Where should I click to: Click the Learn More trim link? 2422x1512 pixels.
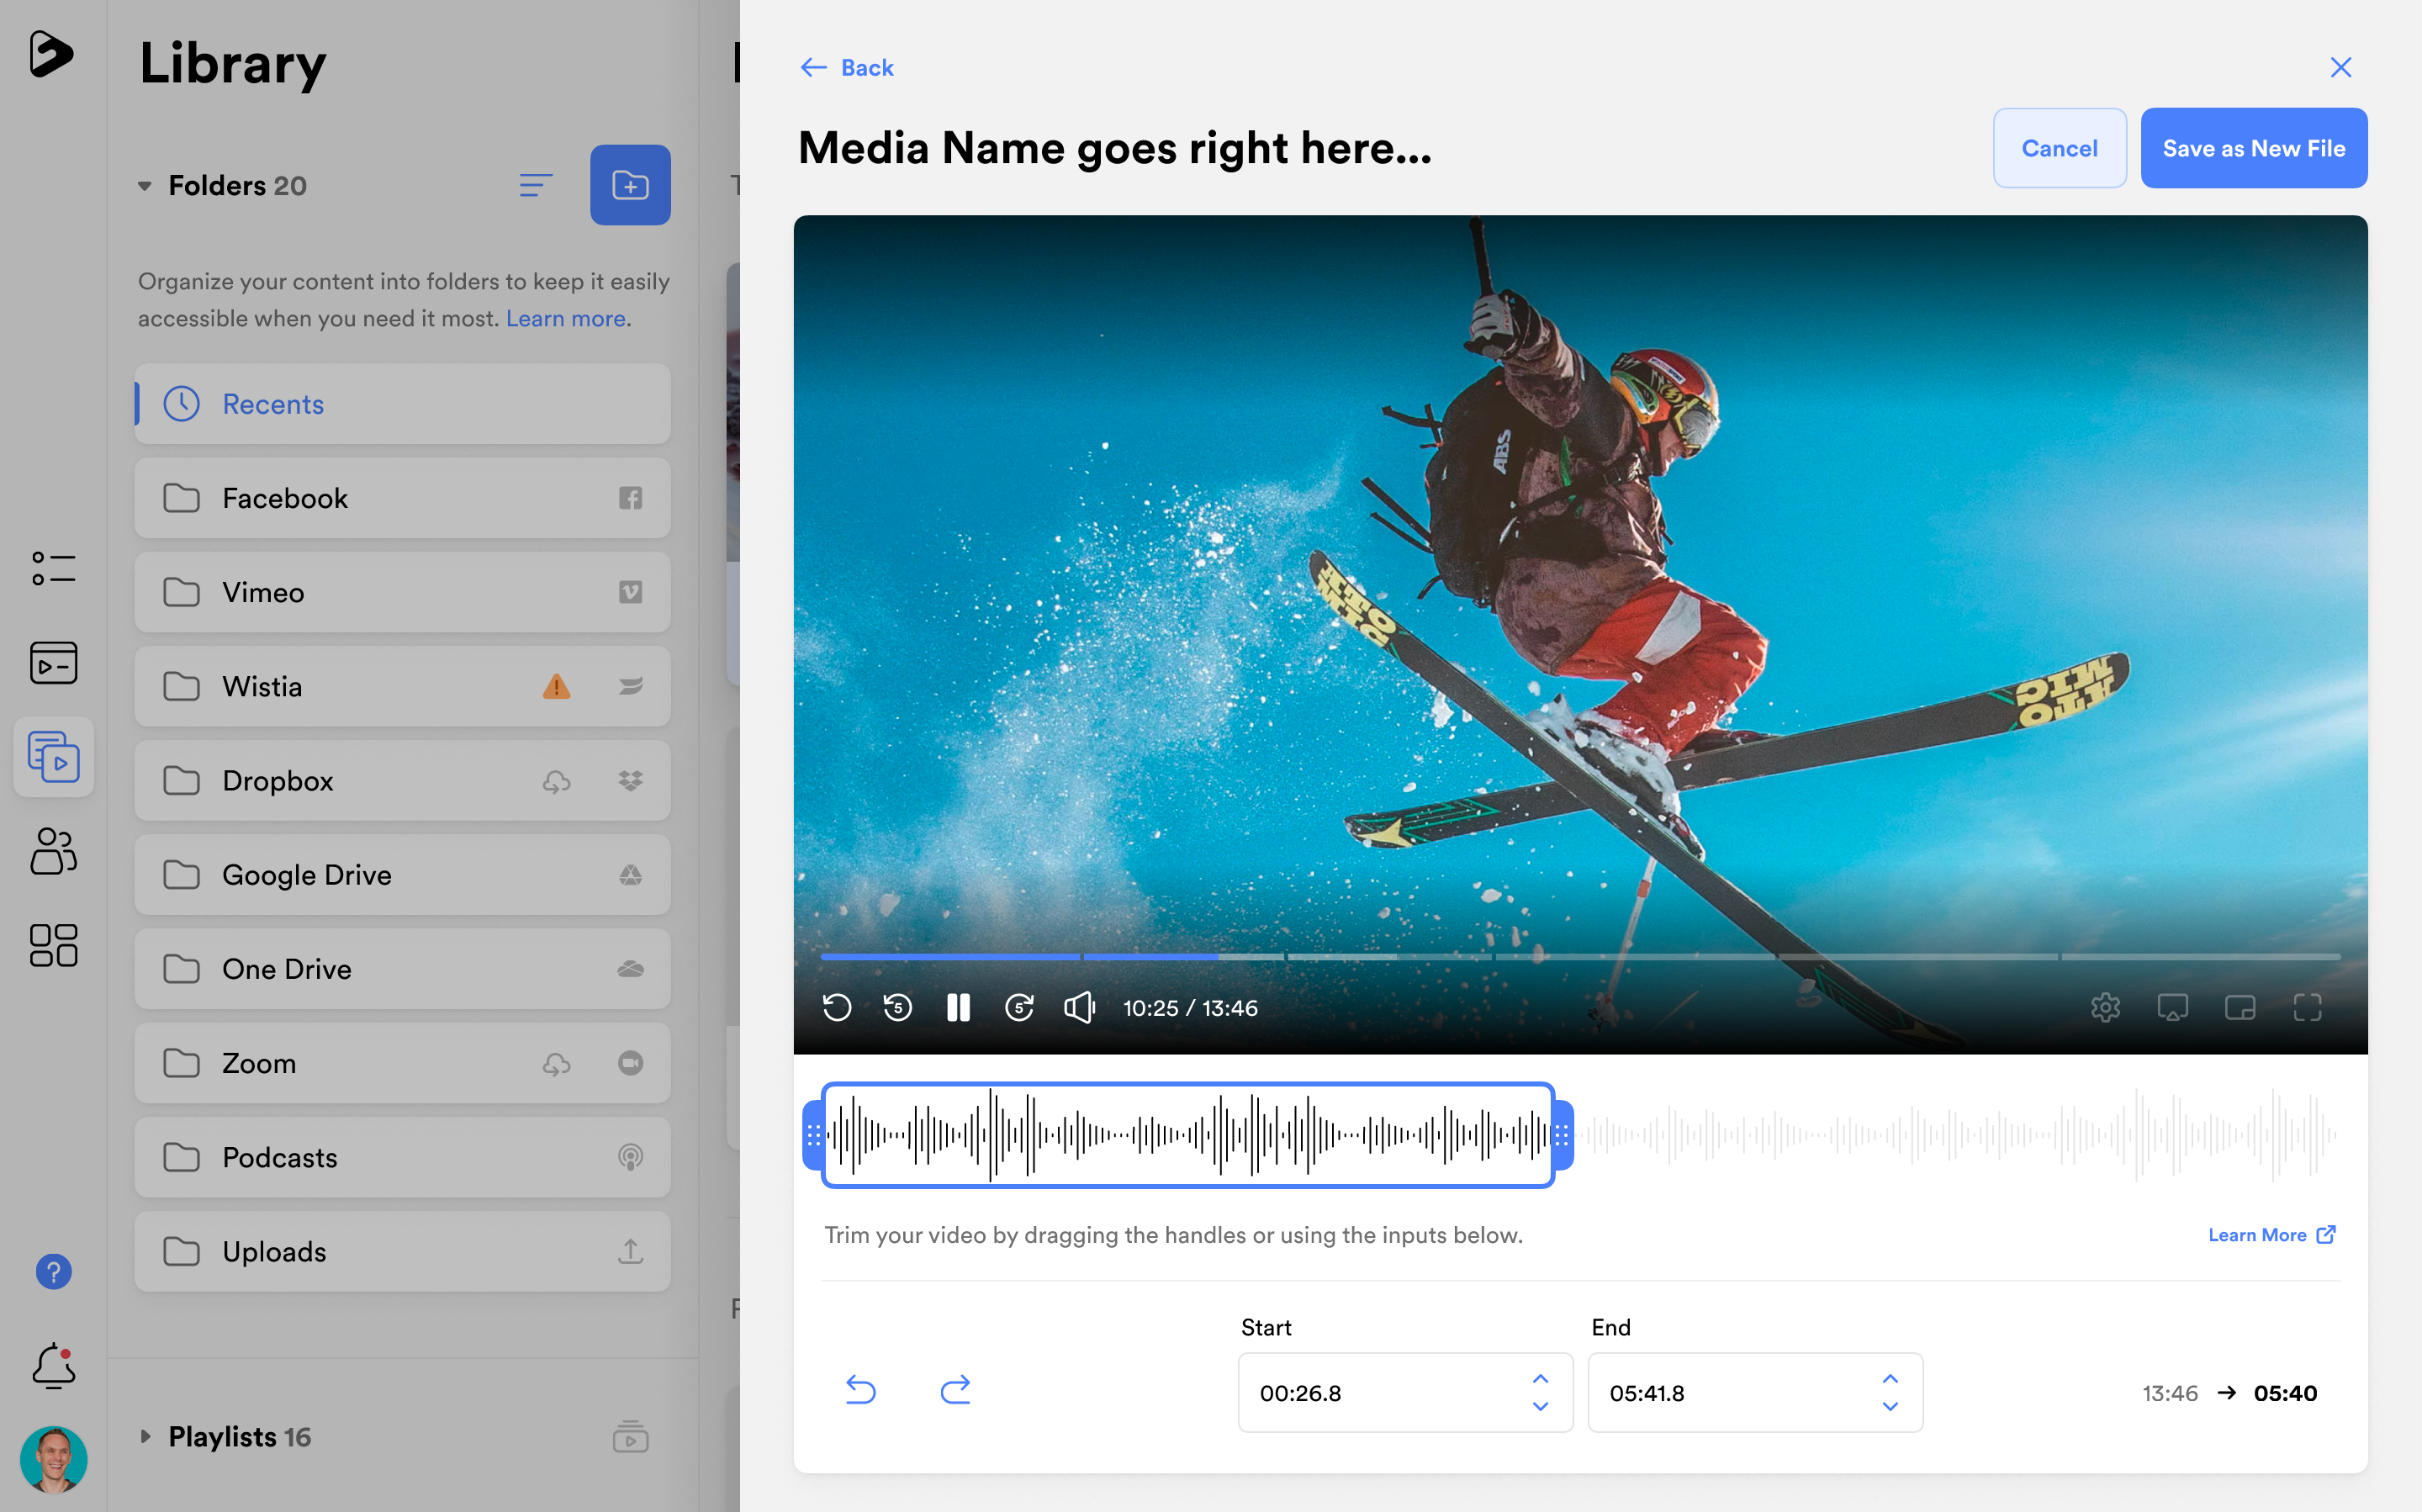pyautogui.click(x=2271, y=1235)
